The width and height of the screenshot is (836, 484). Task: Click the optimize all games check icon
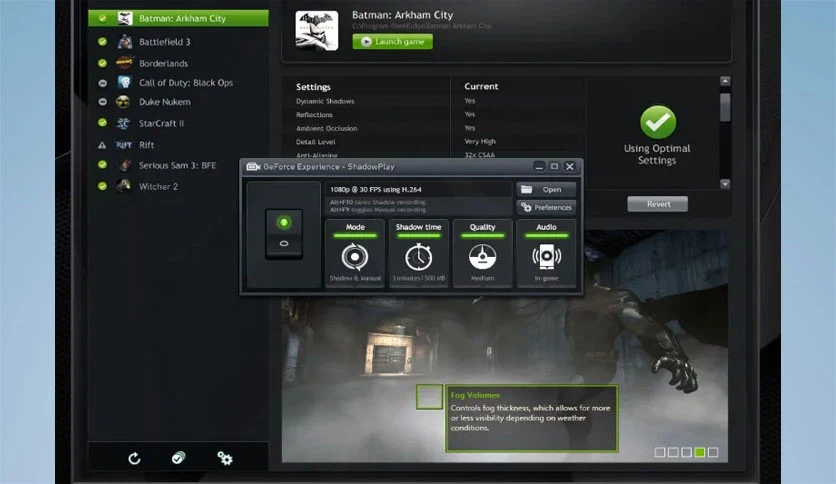click(179, 458)
